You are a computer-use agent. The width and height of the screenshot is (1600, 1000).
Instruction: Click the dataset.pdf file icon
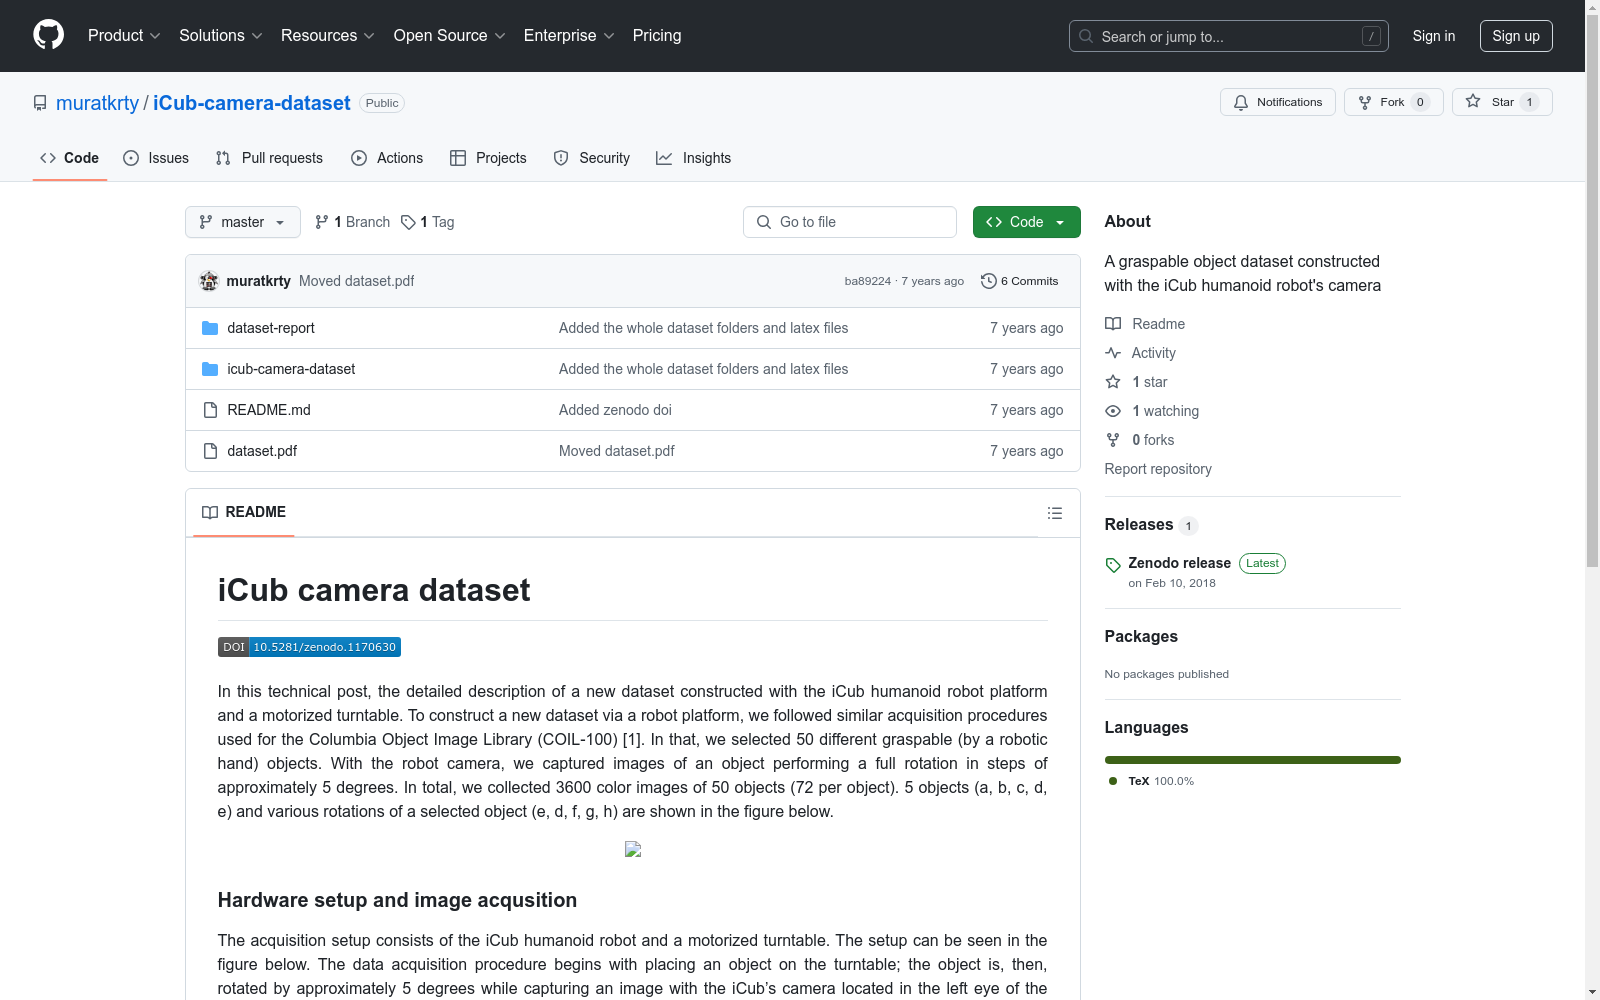[210, 451]
